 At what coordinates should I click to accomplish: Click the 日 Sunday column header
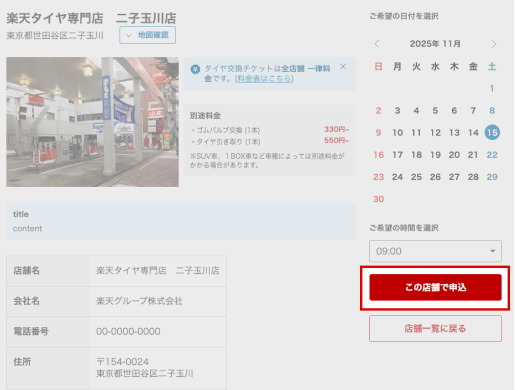pyautogui.click(x=378, y=67)
